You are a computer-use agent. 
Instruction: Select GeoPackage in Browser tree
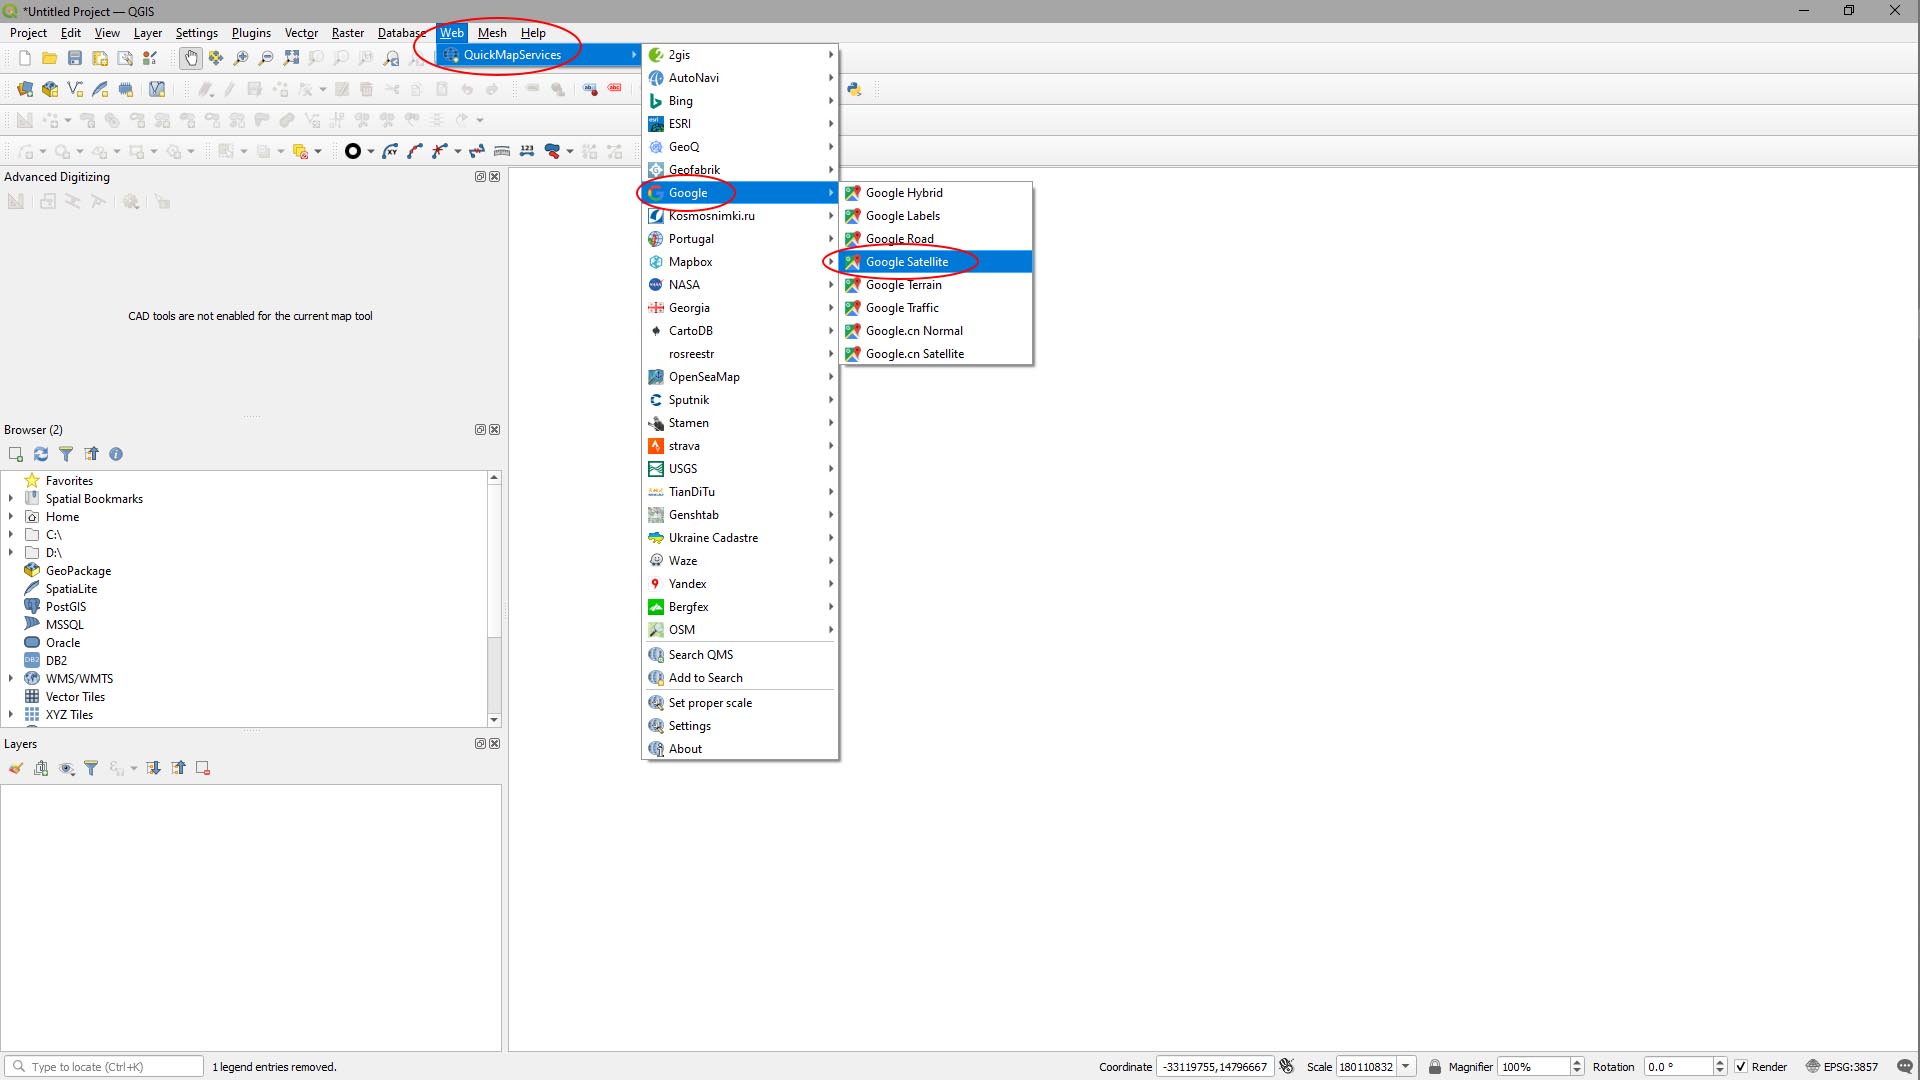pos(78,571)
